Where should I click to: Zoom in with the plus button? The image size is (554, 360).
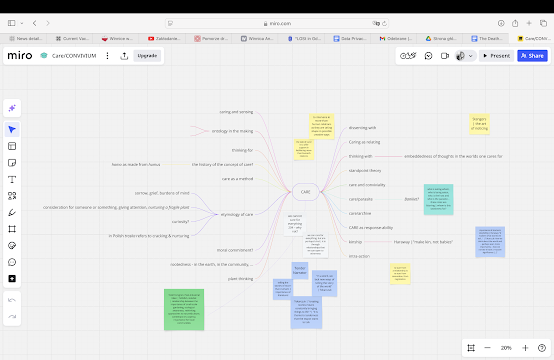tap(525, 348)
